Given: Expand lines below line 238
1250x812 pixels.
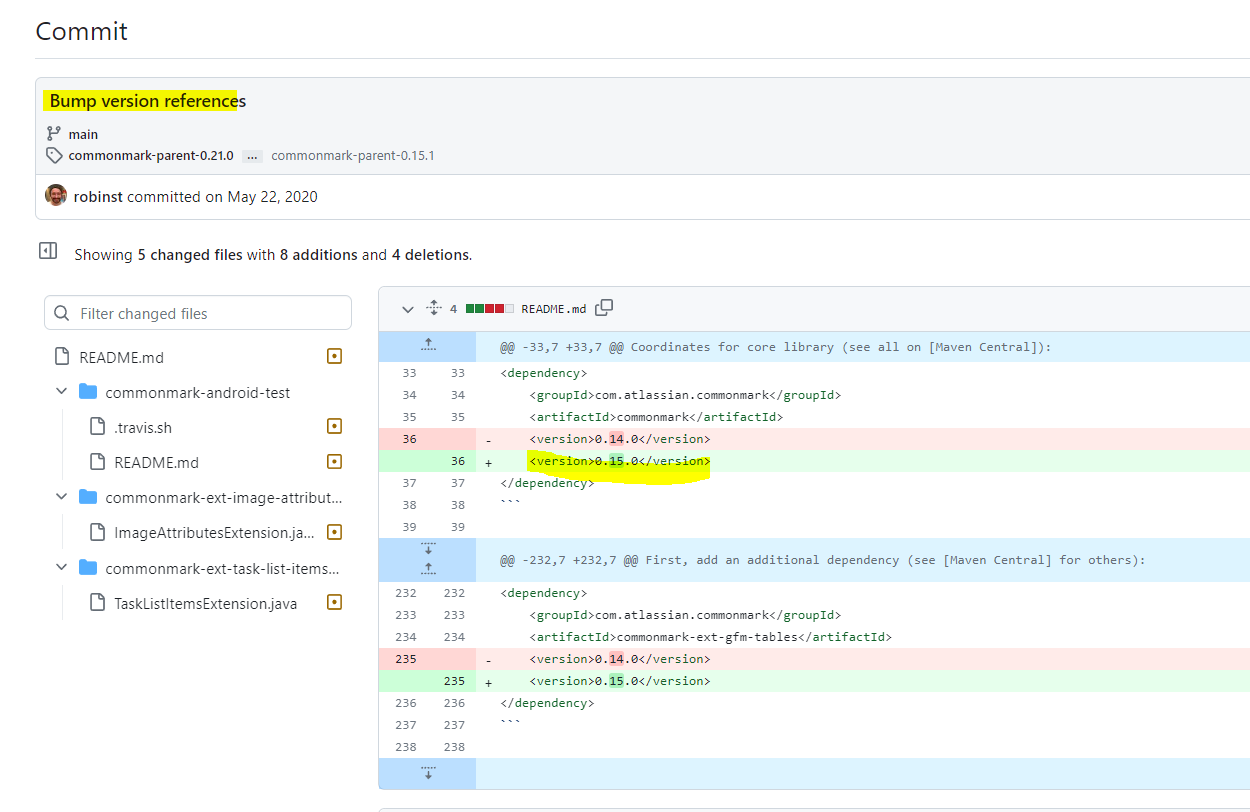Looking at the screenshot, I should [428, 773].
